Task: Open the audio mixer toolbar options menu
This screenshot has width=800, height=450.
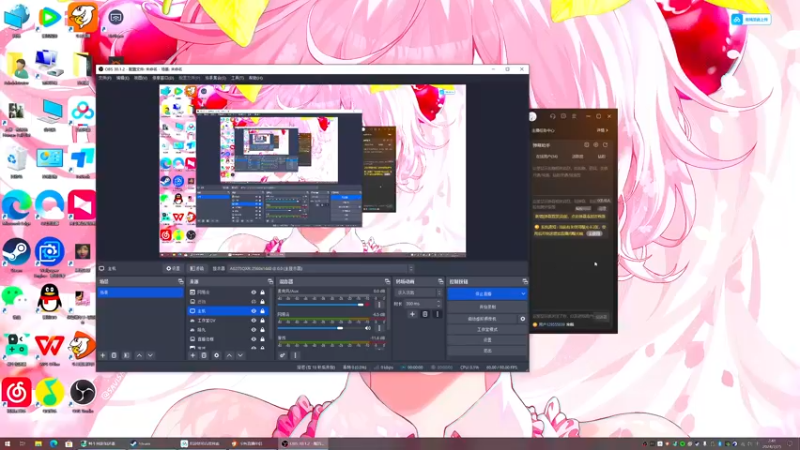Action: tap(295, 355)
